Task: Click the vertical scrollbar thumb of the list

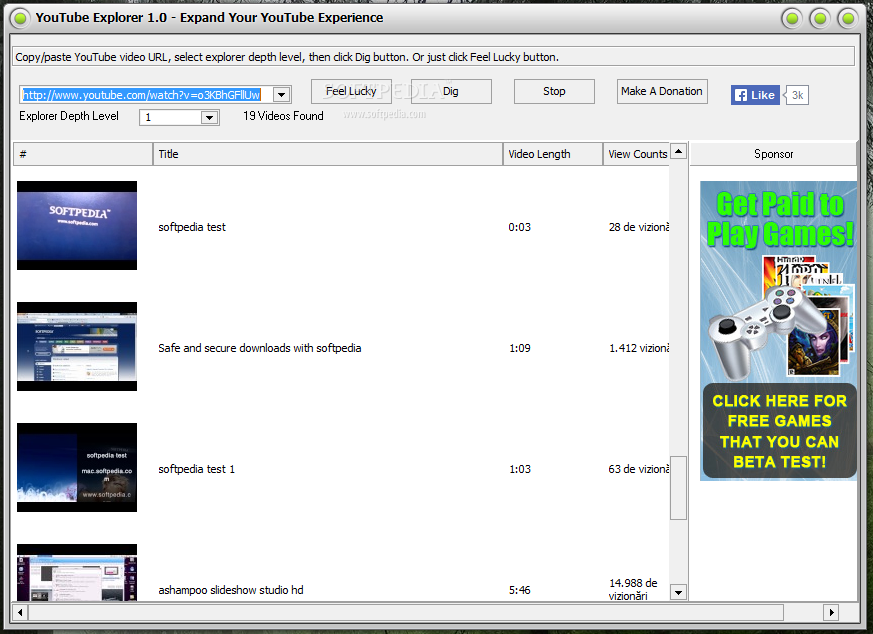Action: tap(678, 488)
